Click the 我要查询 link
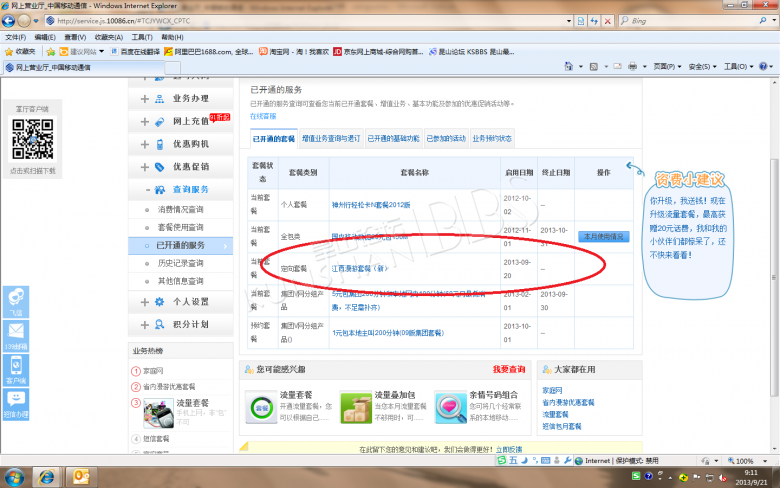Screen dimensions: 780x488 (x=508, y=369)
